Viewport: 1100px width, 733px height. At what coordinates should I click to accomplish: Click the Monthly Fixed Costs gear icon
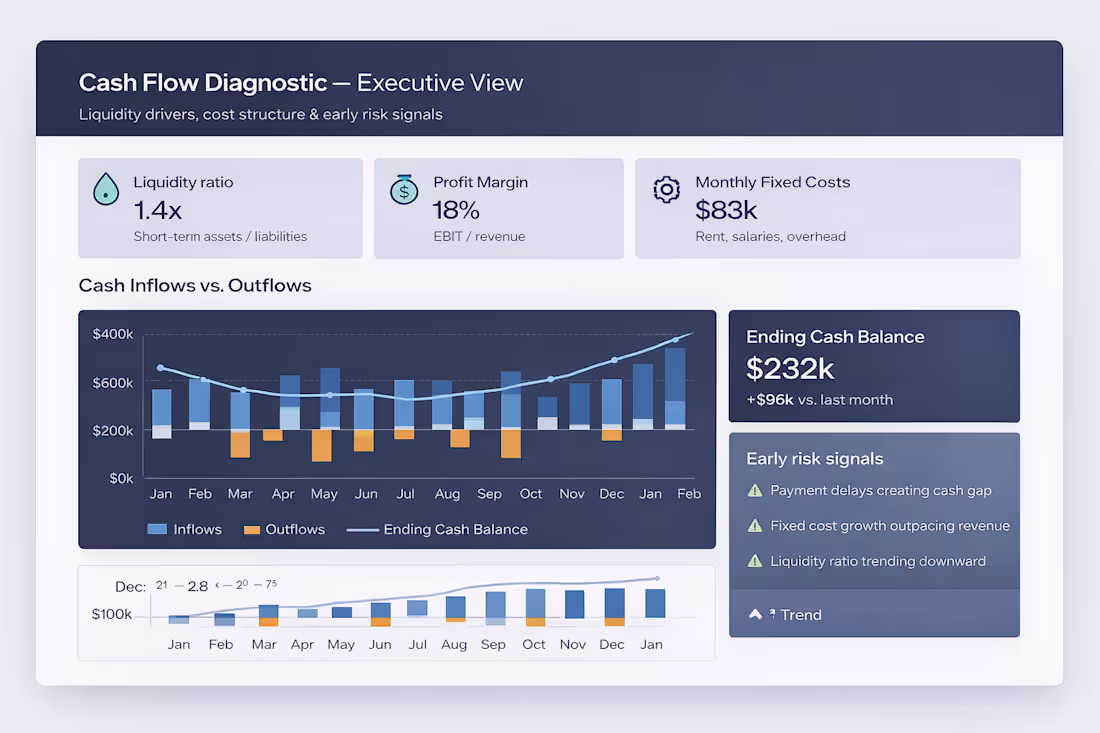pos(666,188)
